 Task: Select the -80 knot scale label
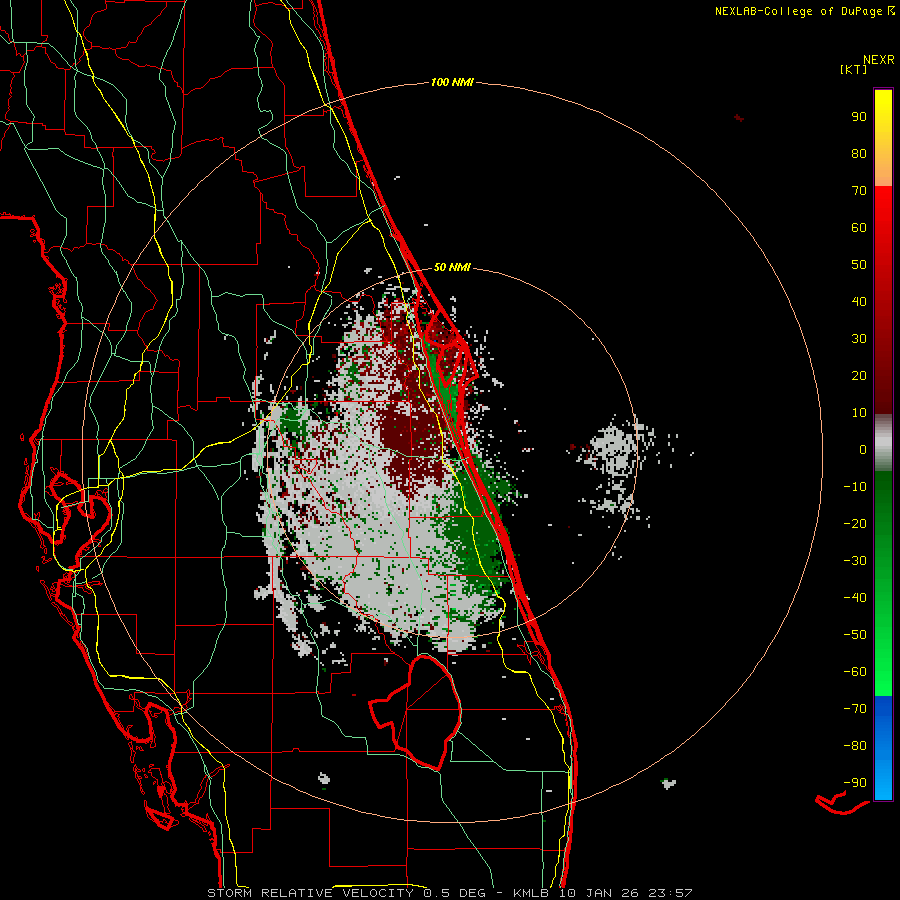[x=855, y=746]
